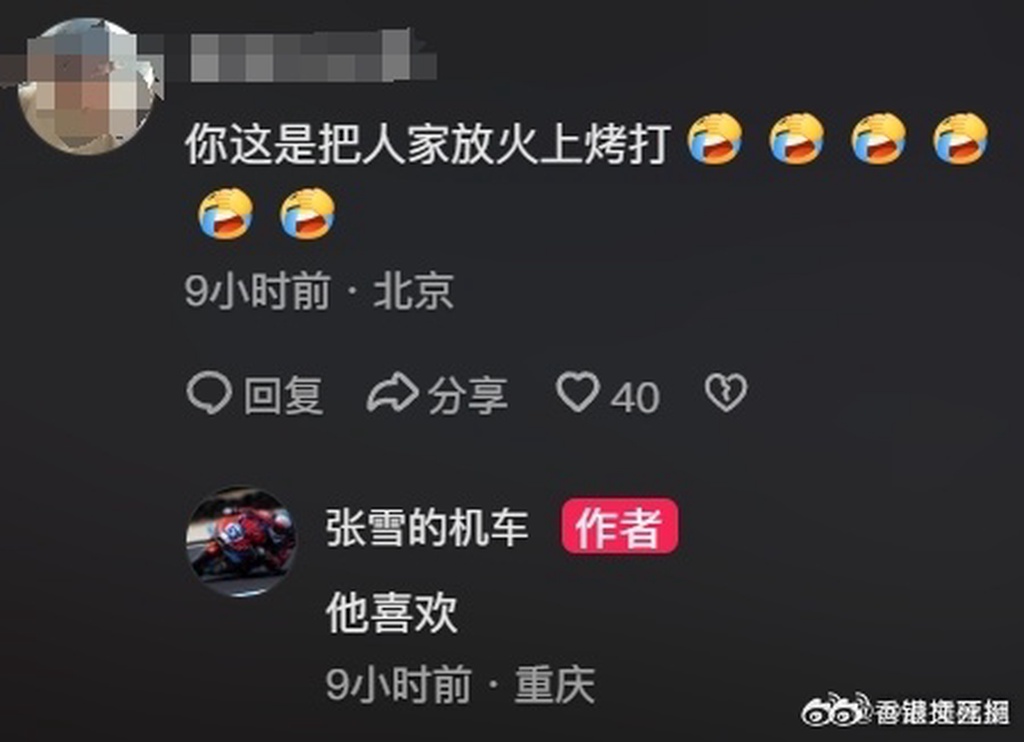Like the comment via heart icon
This screenshot has width=1024, height=742.
pyautogui.click(x=578, y=393)
